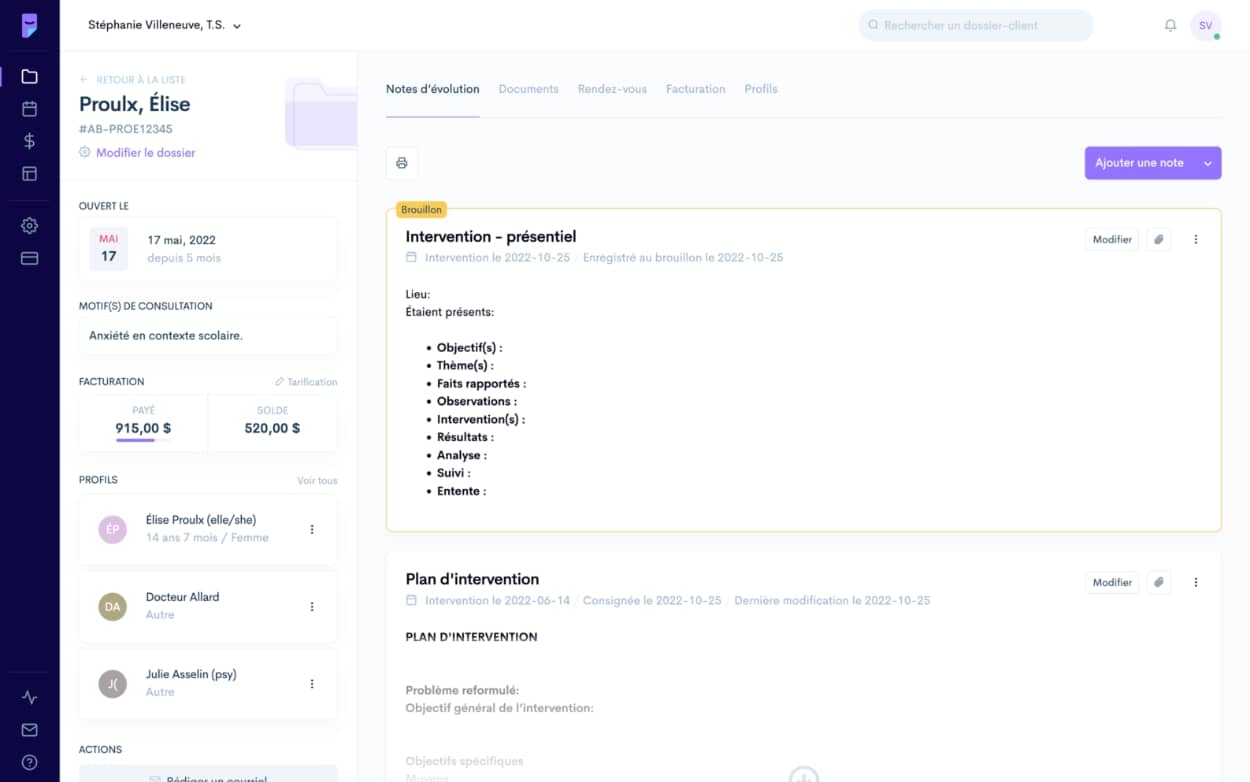Click the Entente bullet item
1250x782 pixels.
(461, 492)
